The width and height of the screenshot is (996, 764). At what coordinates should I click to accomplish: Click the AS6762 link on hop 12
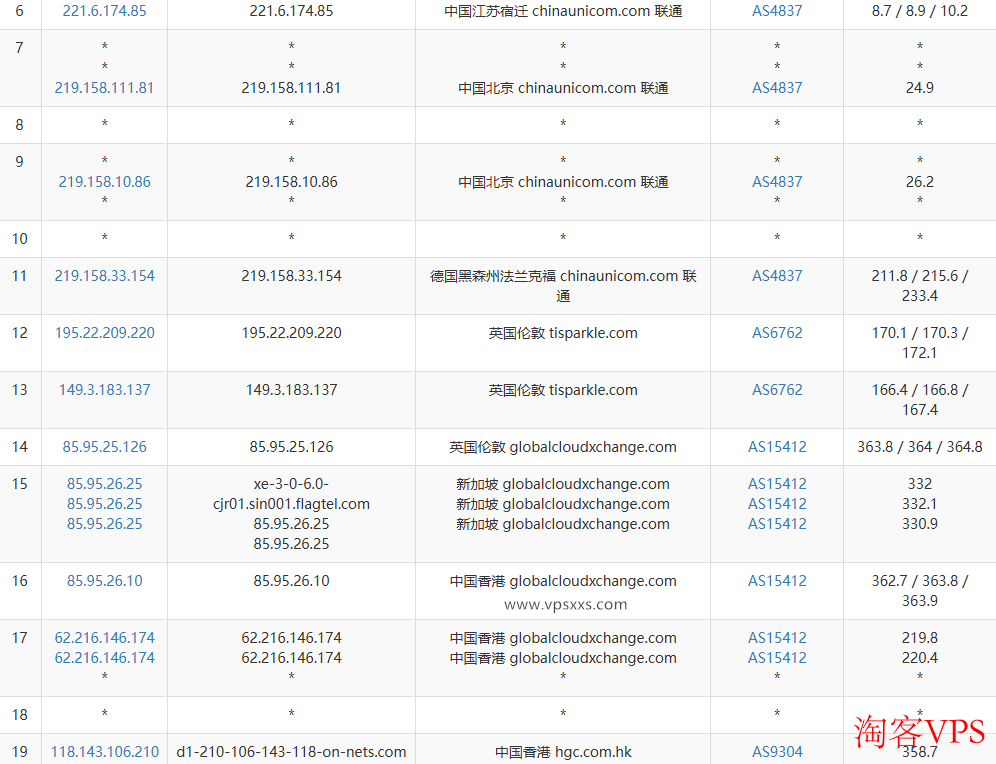click(x=777, y=332)
